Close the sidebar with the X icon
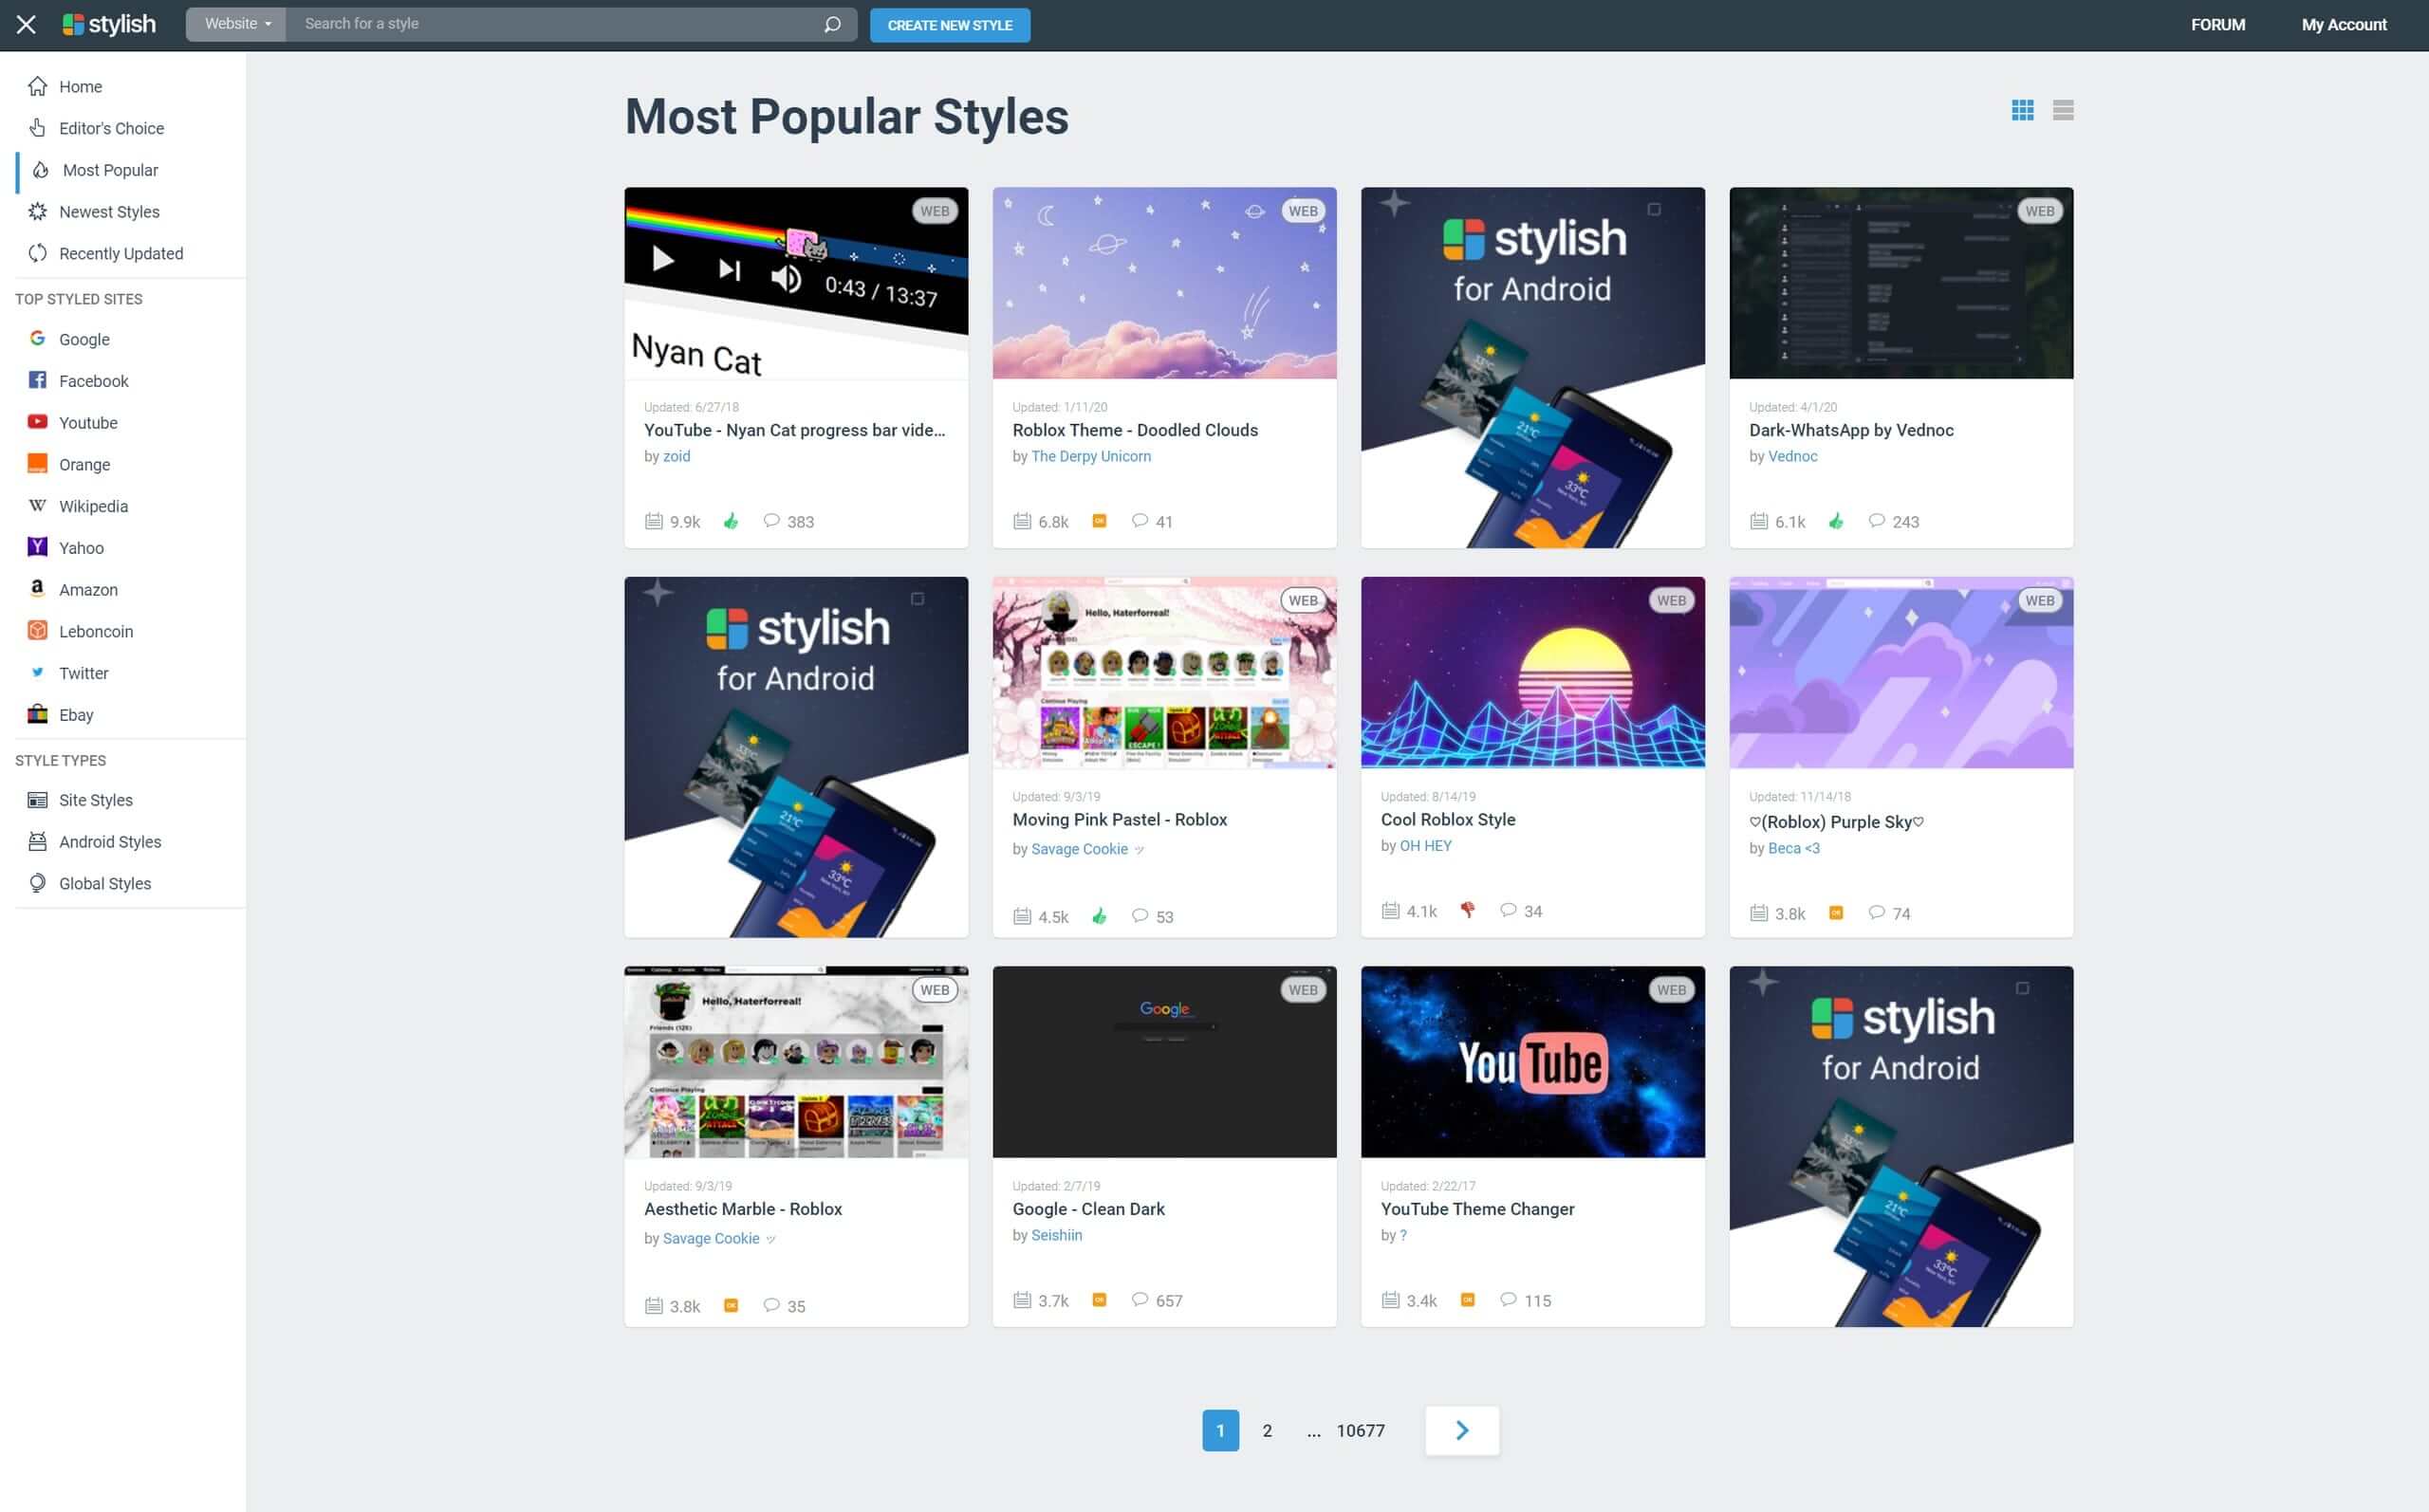 pos(27,25)
